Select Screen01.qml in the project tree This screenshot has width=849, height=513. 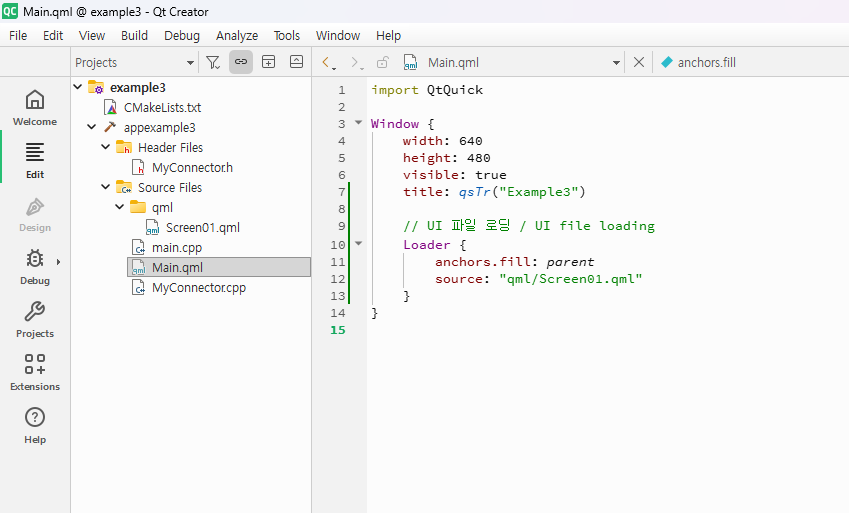pos(202,227)
